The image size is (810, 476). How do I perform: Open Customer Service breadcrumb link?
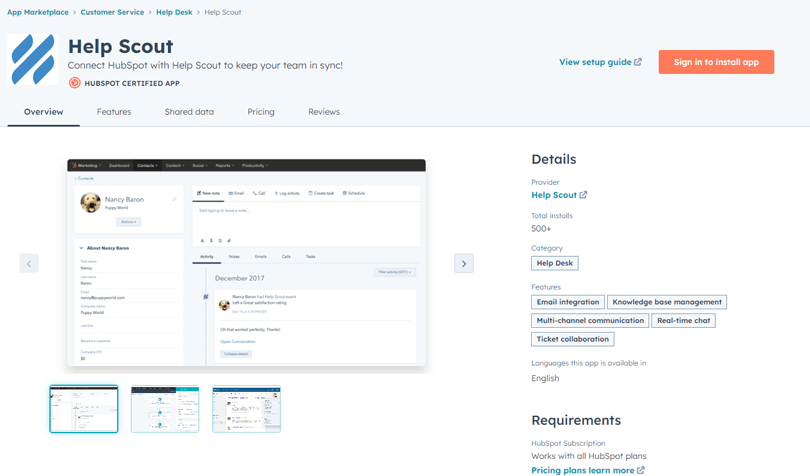point(112,12)
